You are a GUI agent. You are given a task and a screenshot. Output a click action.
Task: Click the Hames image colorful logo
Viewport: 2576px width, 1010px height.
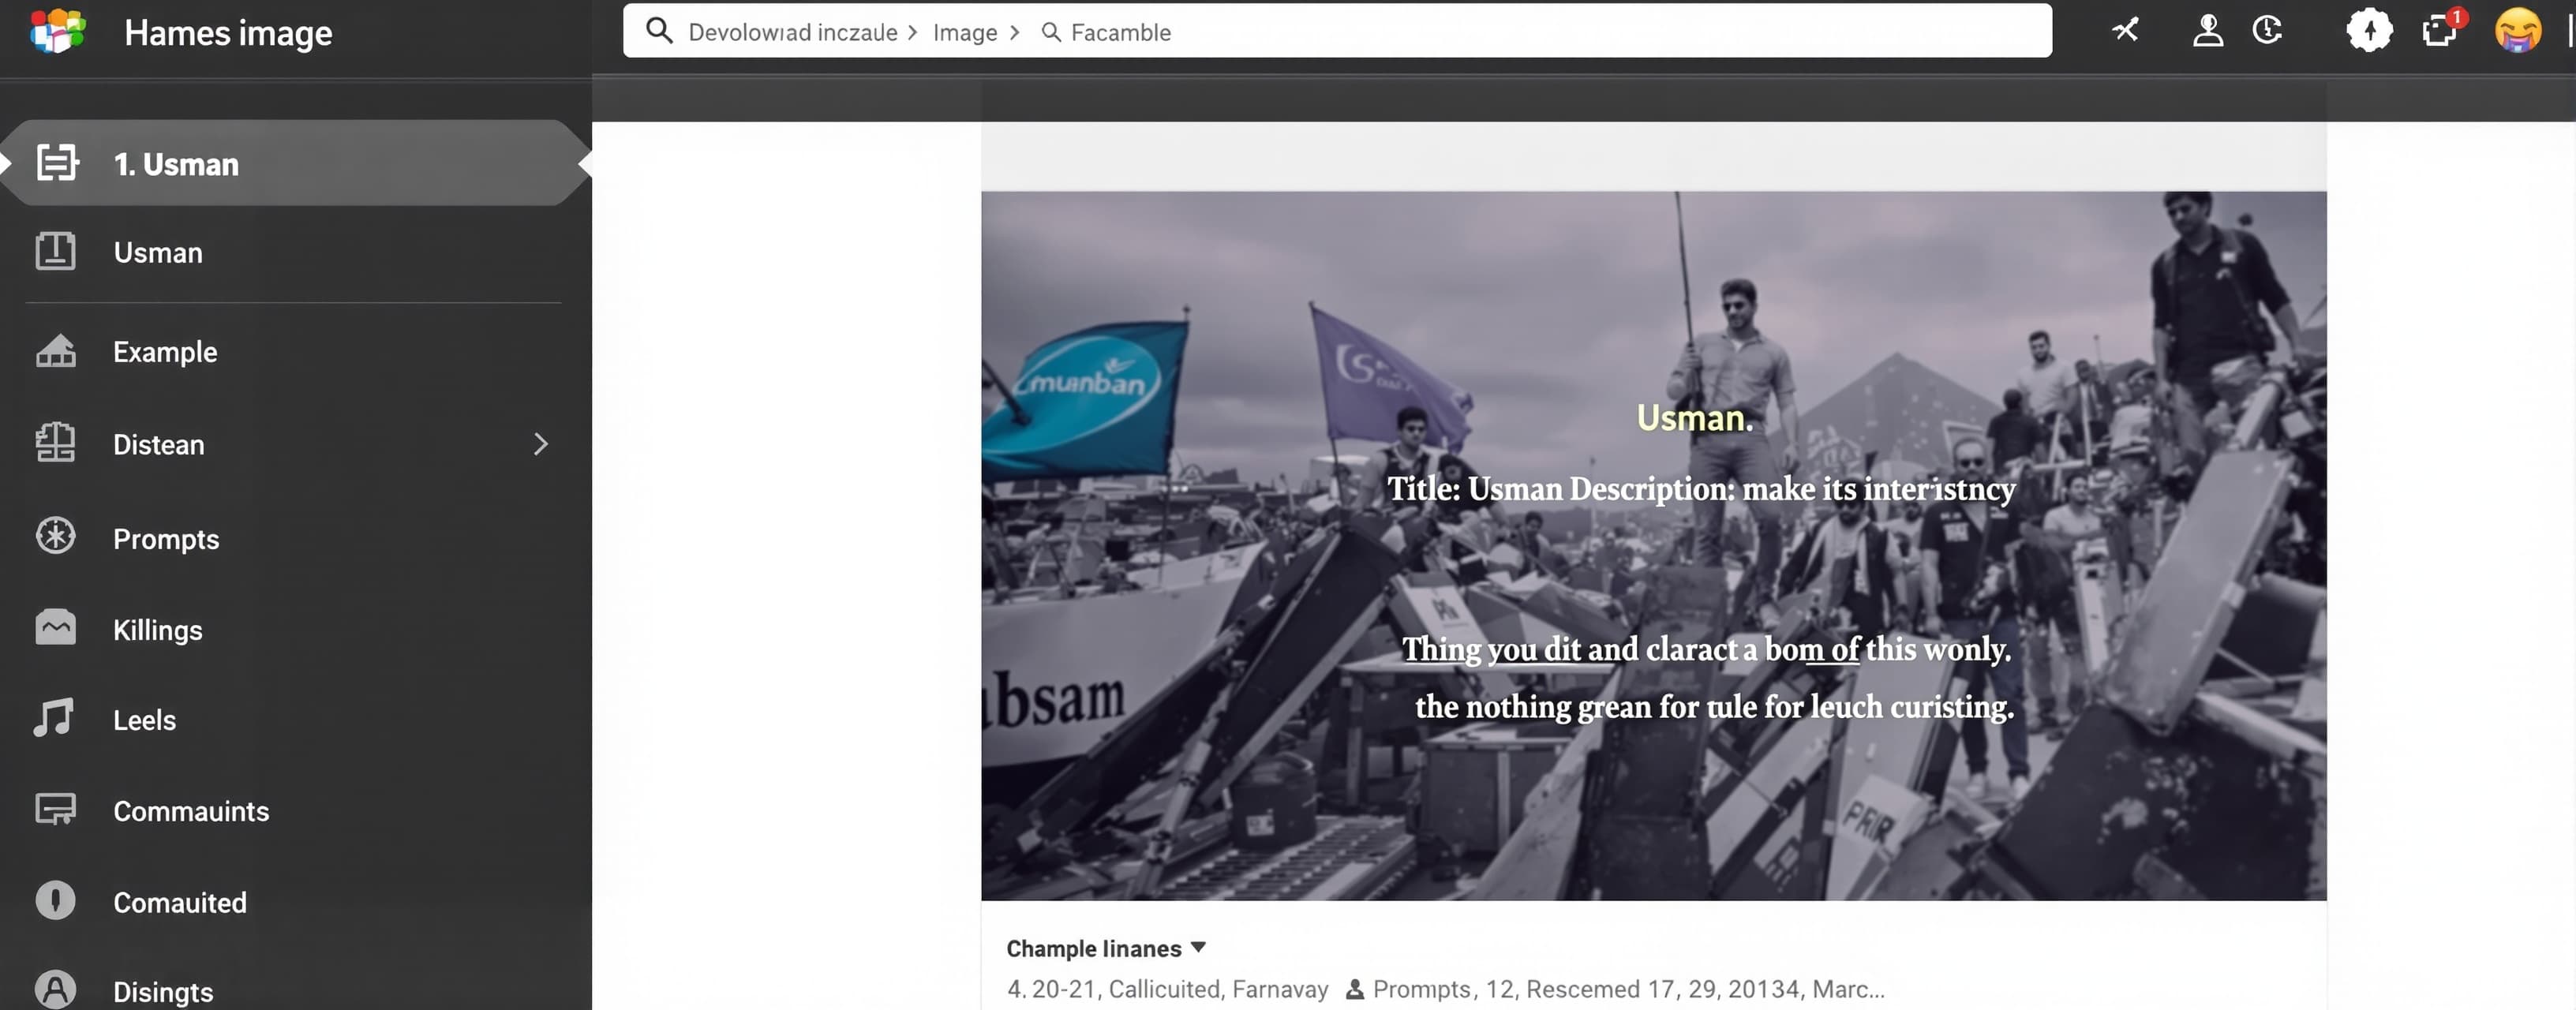[x=57, y=31]
